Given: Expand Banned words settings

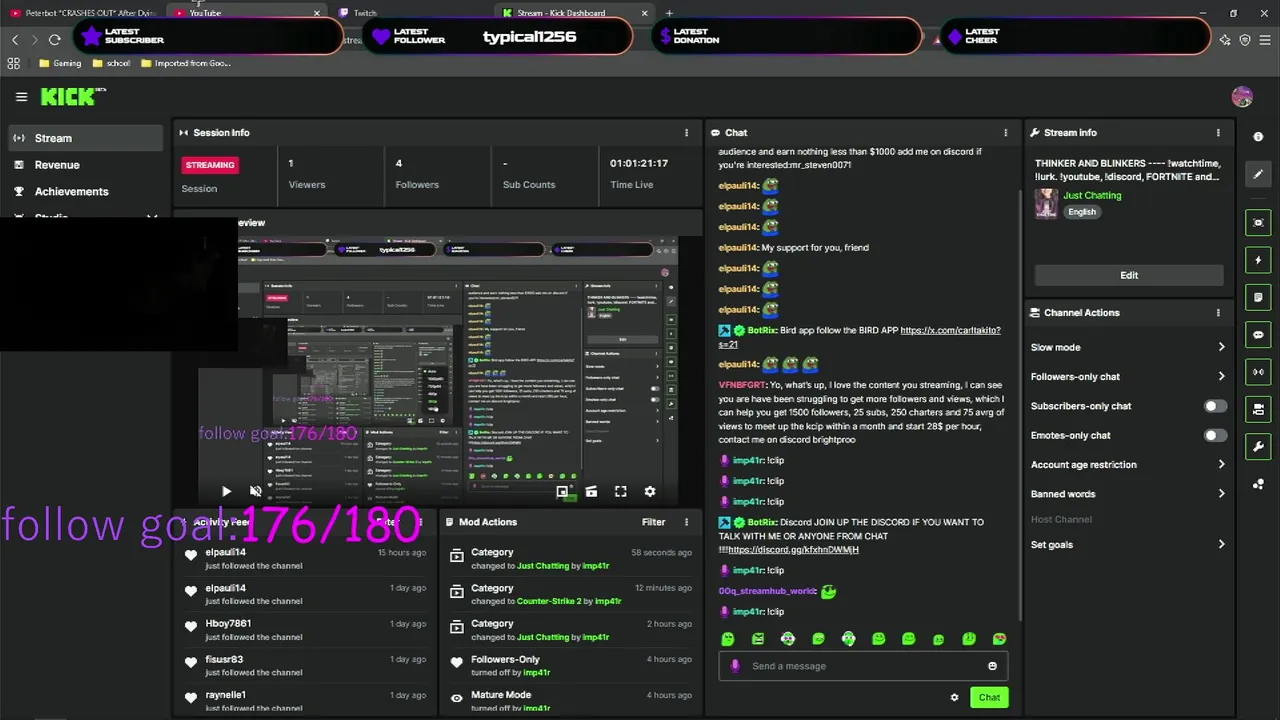Looking at the screenshot, I should [x=1128, y=493].
